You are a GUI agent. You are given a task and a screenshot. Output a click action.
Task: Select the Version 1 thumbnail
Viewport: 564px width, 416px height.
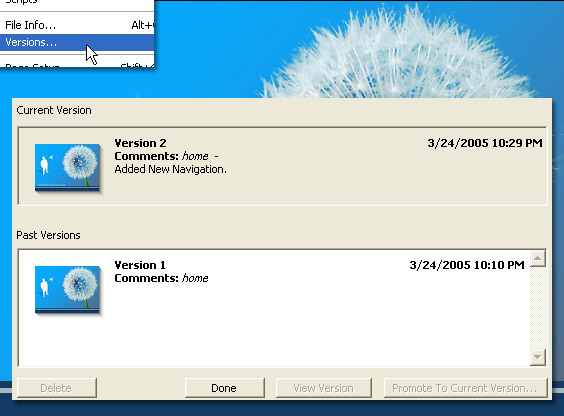click(68, 289)
